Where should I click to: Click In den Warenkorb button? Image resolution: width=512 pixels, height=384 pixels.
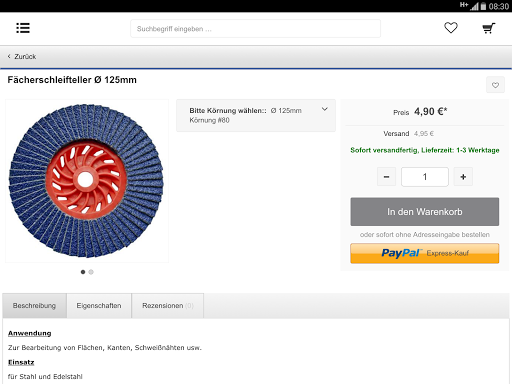[x=425, y=212]
